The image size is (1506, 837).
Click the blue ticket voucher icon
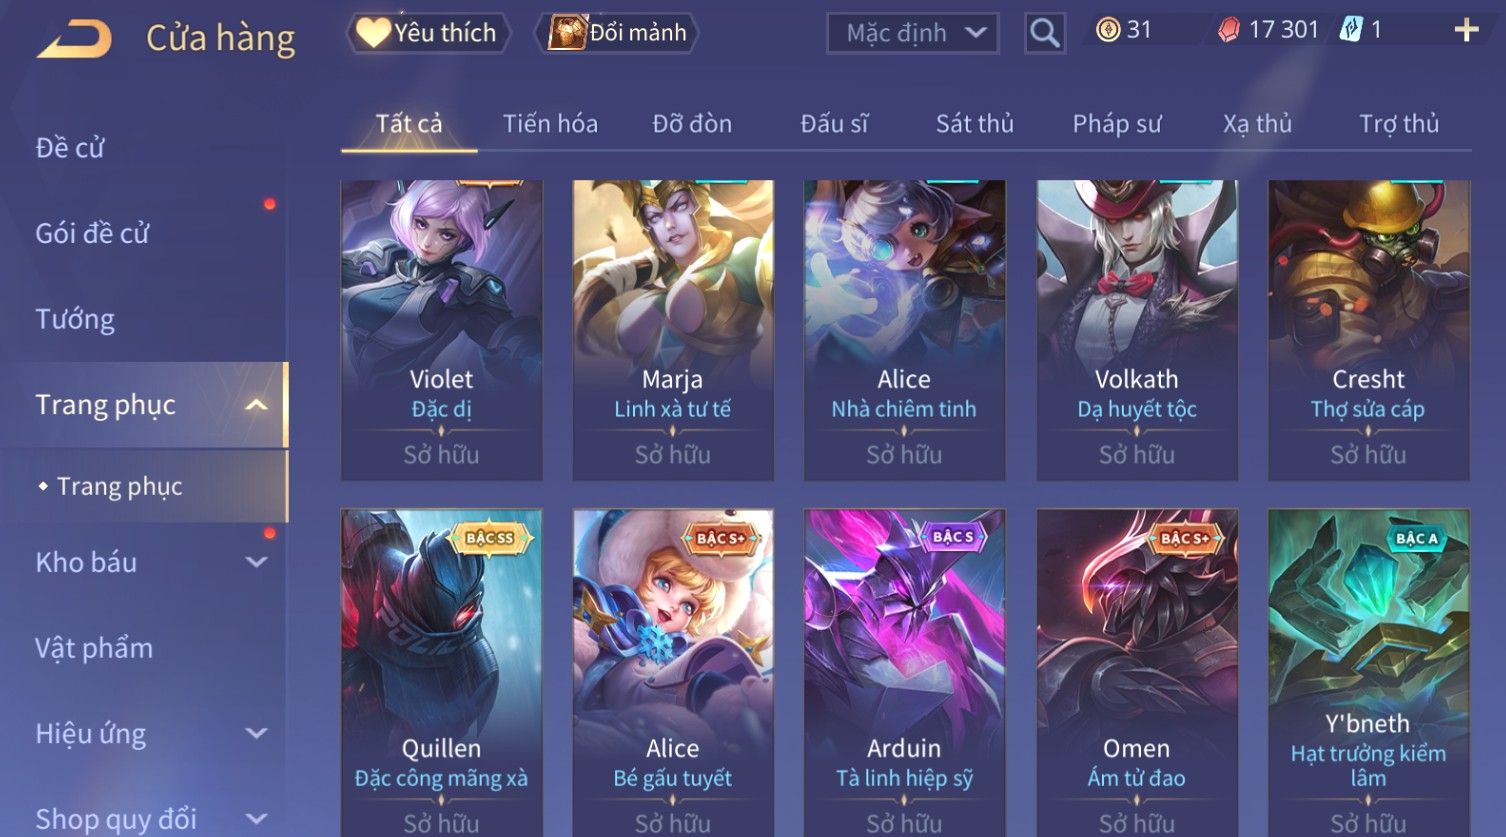pos(1351,30)
